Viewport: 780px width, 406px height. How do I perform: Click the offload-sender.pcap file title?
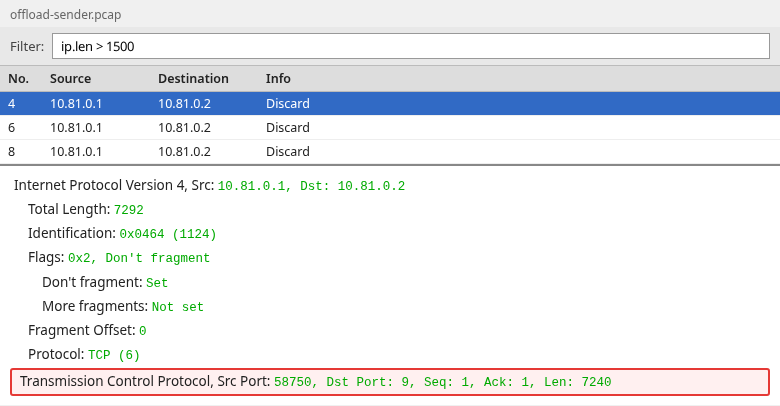[x=66, y=14]
